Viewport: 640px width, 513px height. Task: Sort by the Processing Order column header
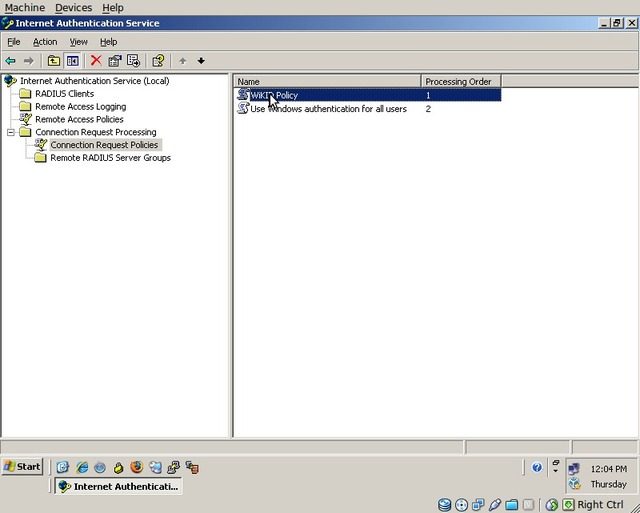tap(460, 81)
